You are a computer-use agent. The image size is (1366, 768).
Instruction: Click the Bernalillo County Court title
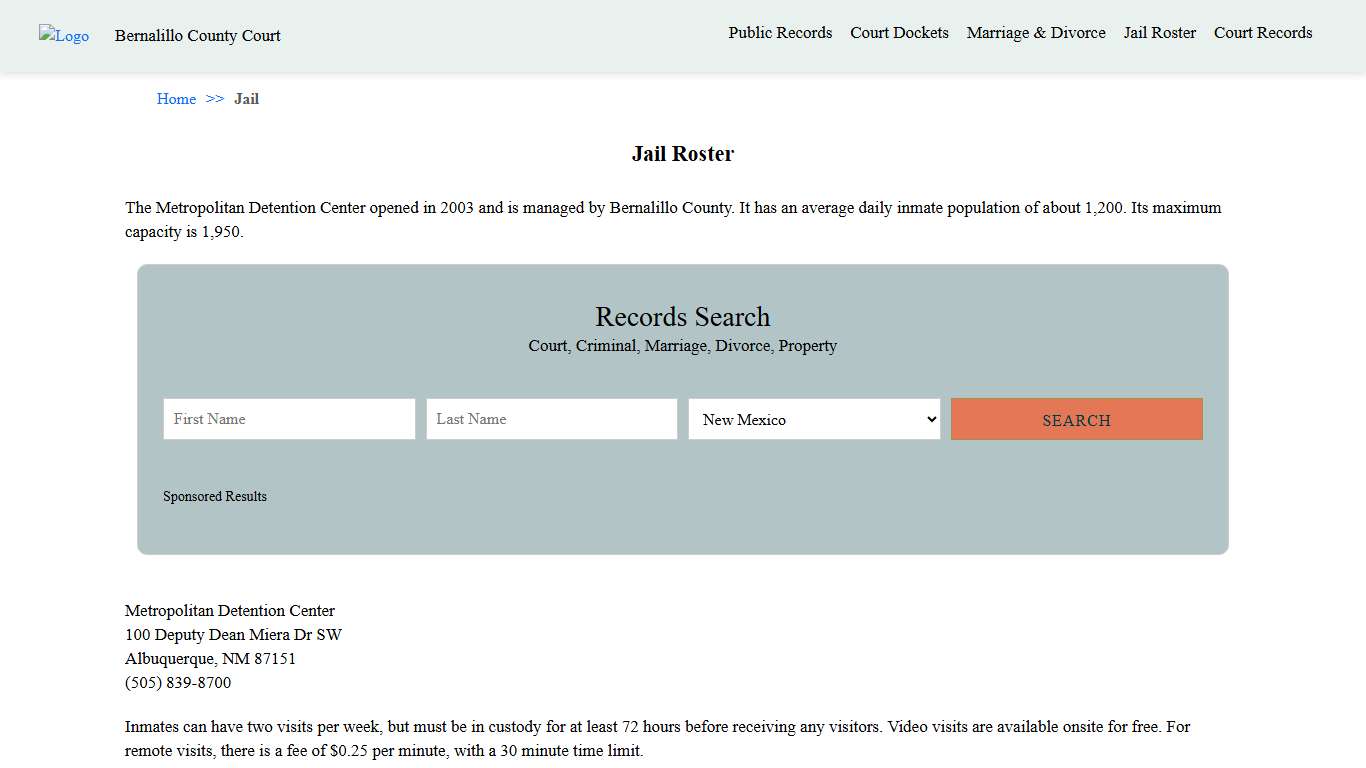click(197, 36)
